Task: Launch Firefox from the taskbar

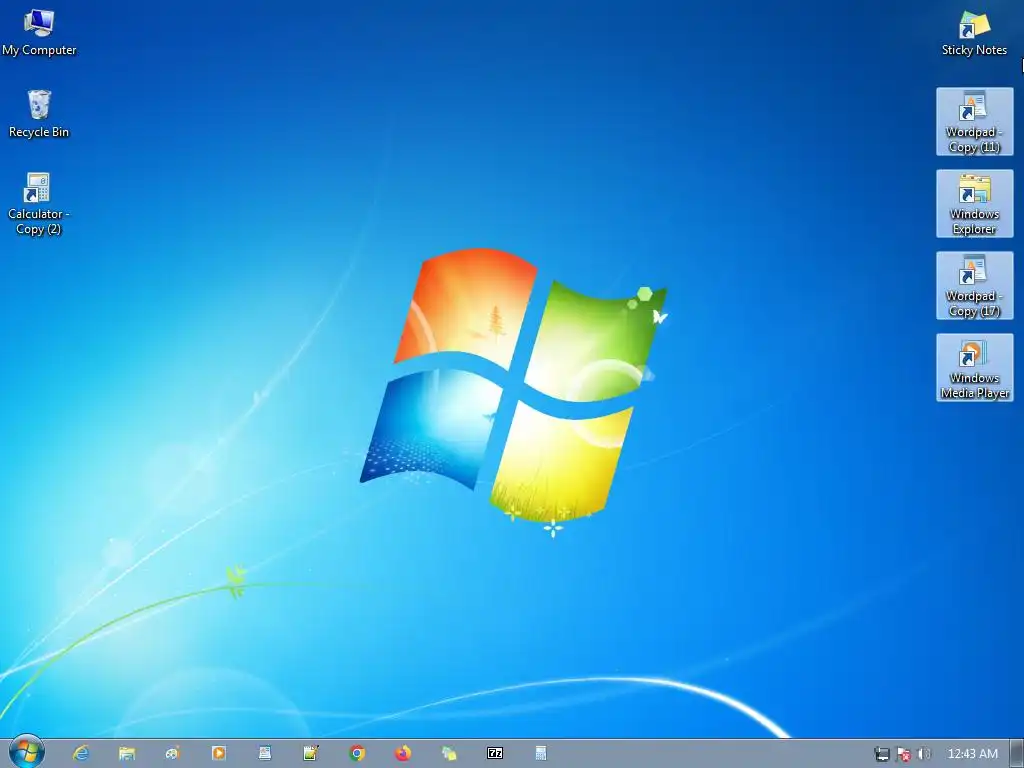Action: click(403, 753)
